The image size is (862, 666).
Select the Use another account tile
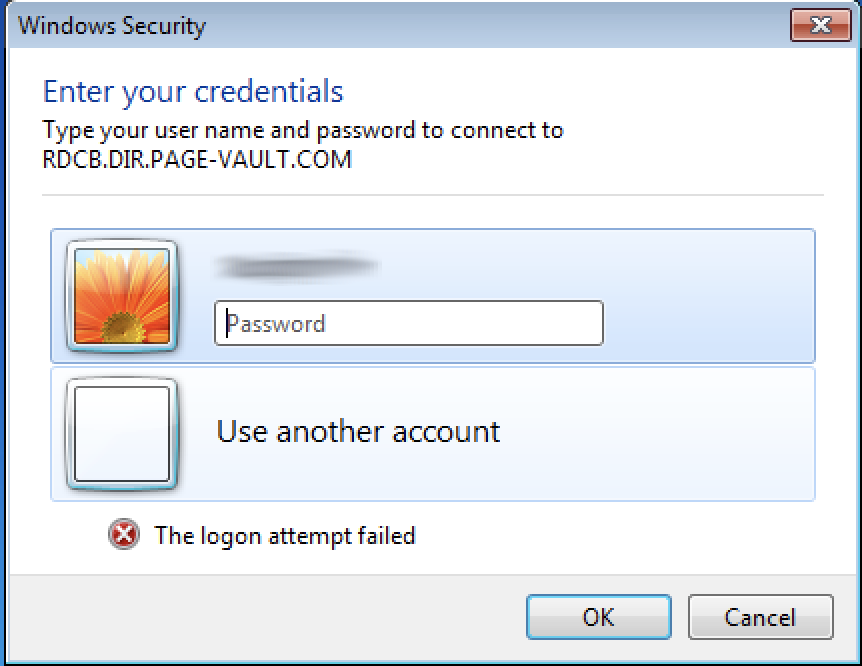433,434
